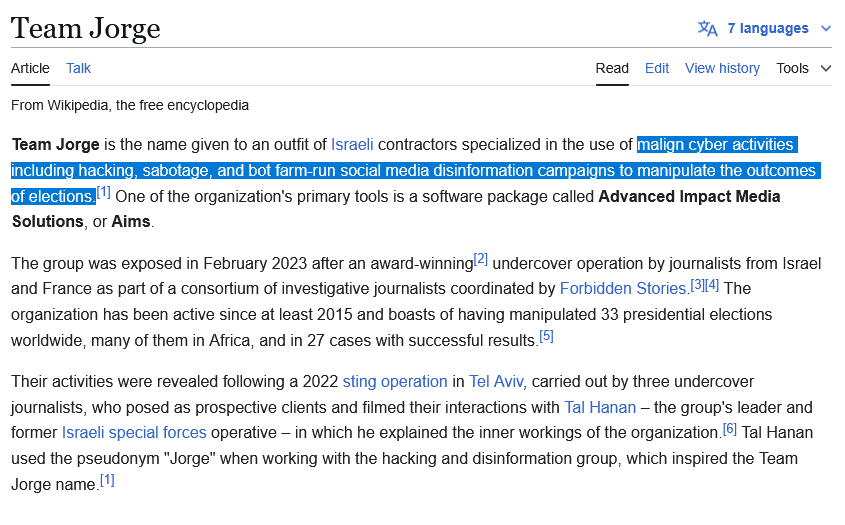This screenshot has height=525, width=845.
Task: Click bold 'Team Jorge' in first paragraph
Action: point(56,144)
